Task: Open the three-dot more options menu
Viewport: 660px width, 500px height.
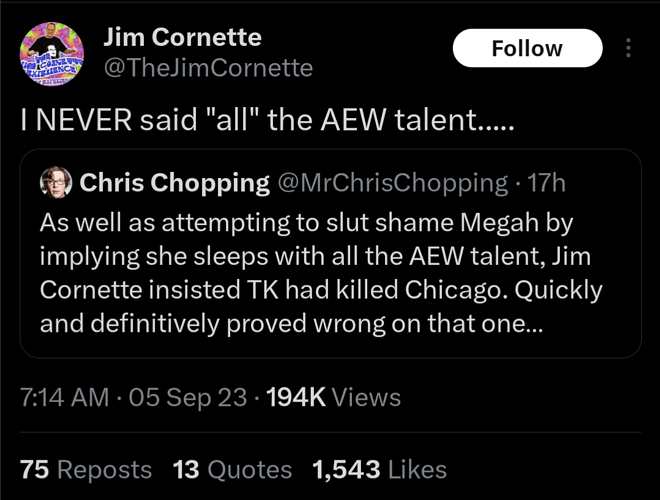Action: pyautogui.click(x=628, y=48)
